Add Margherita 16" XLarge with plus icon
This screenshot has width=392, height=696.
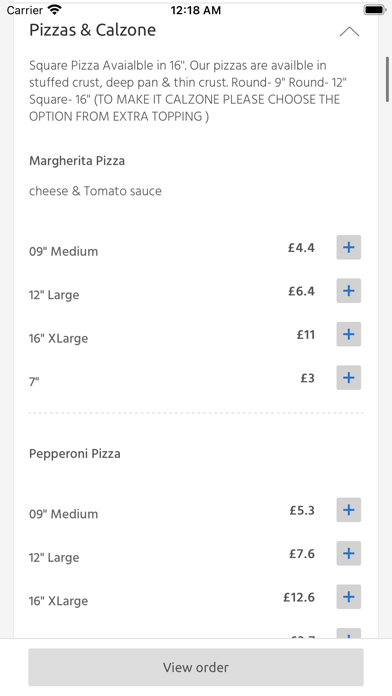[x=348, y=334]
